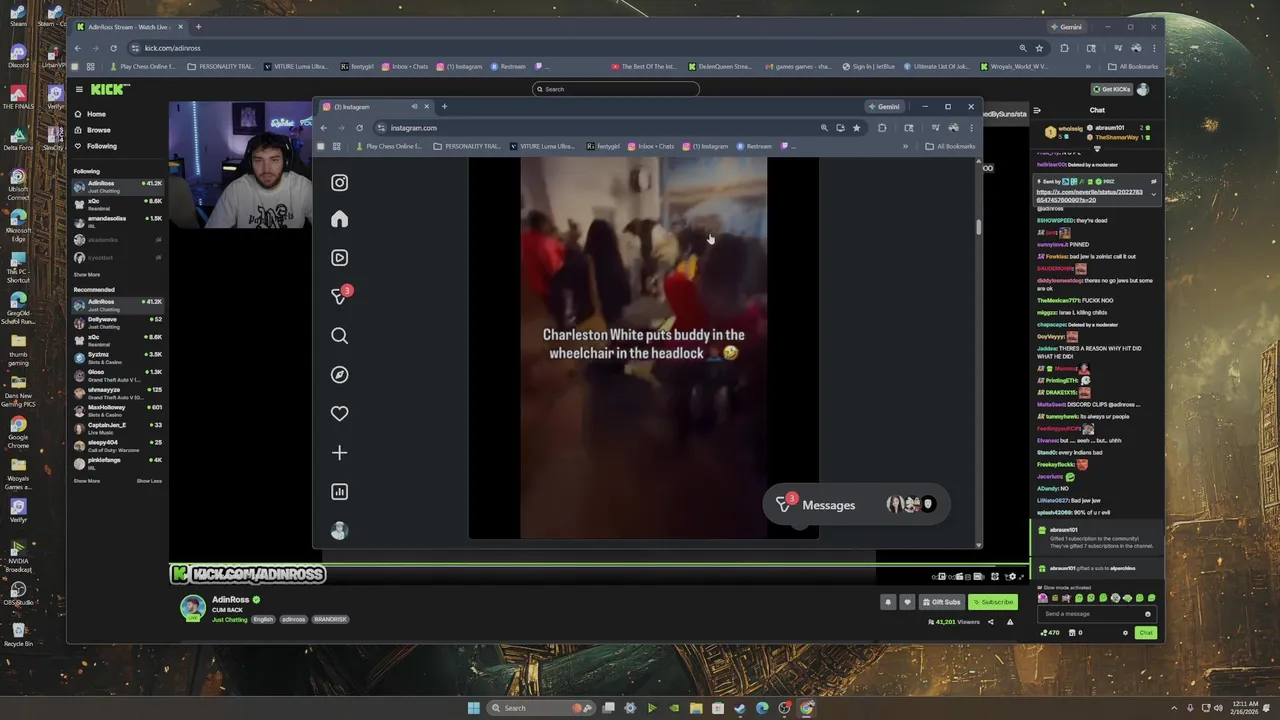
Task: Click the Get KICKs button
Action: tap(1111, 89)
